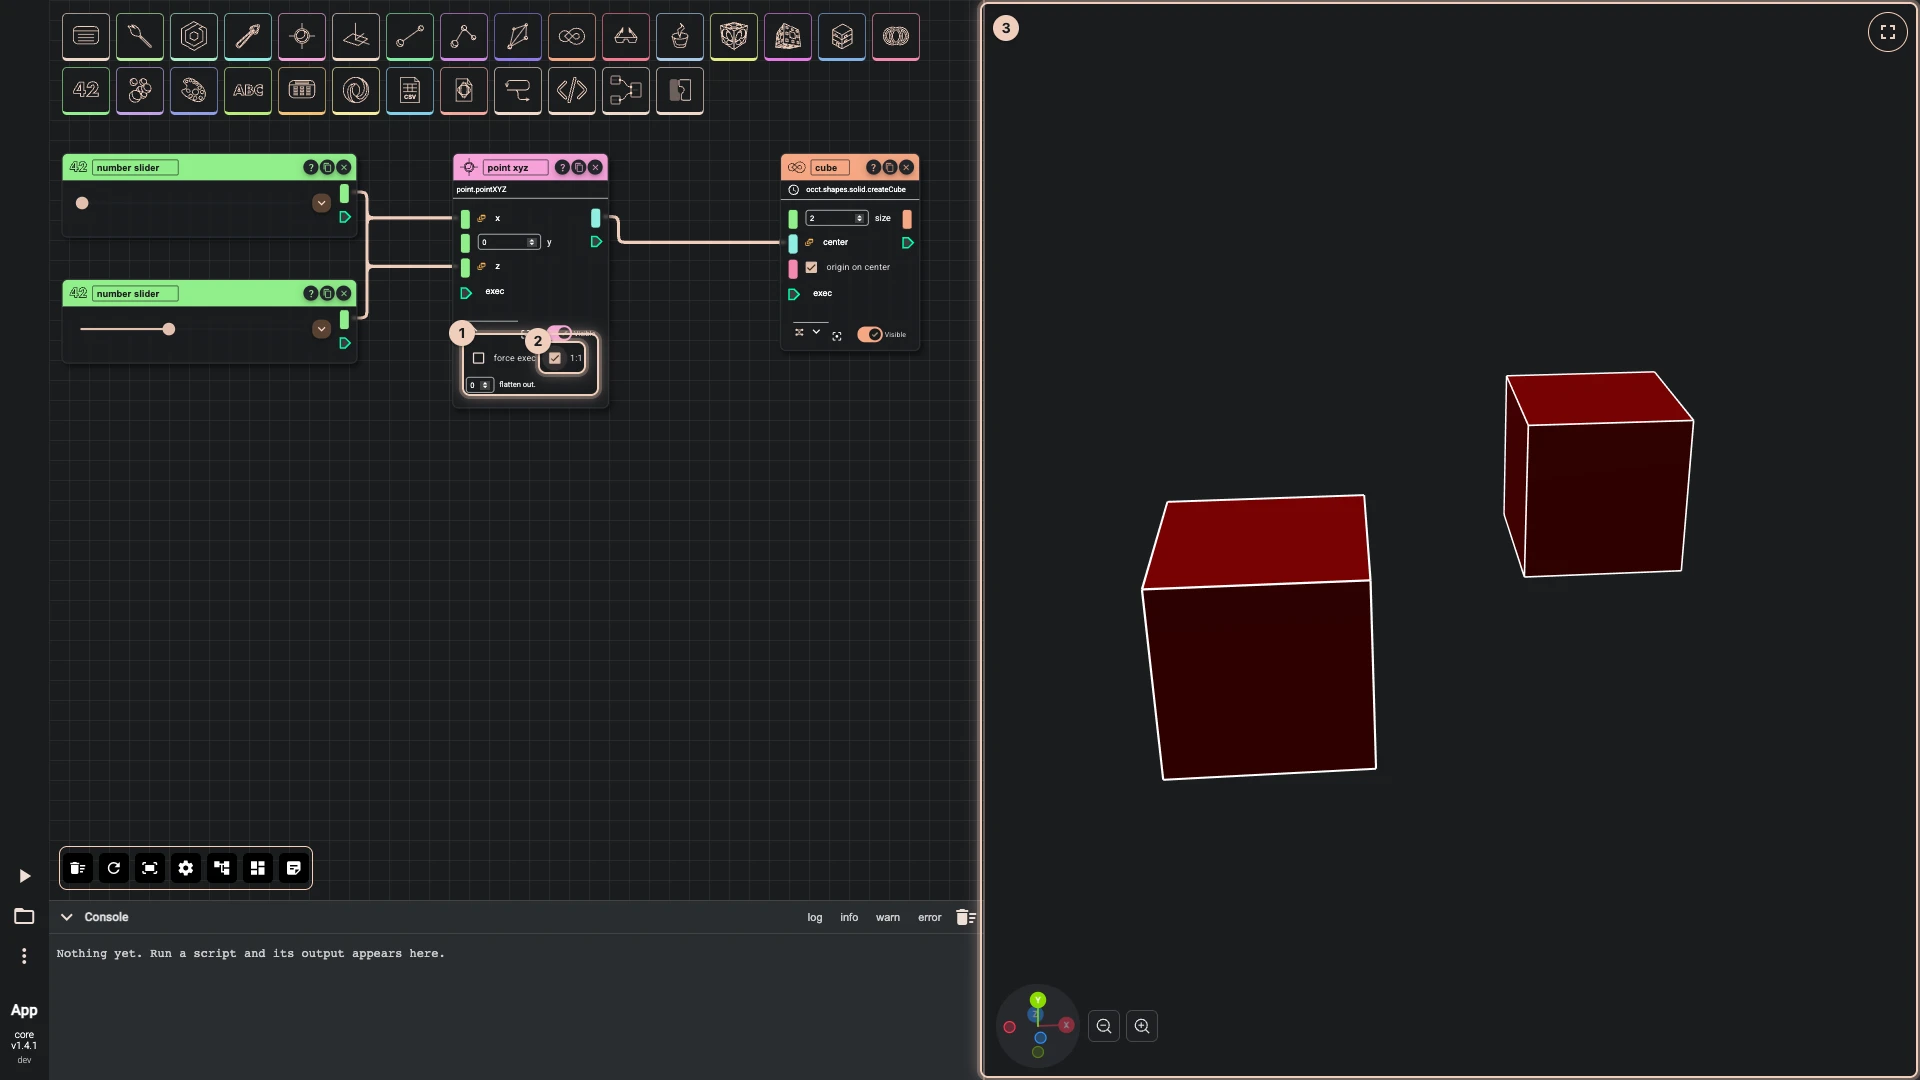
Task: Select the three-point polyline category icon
Action: [464, 36]
